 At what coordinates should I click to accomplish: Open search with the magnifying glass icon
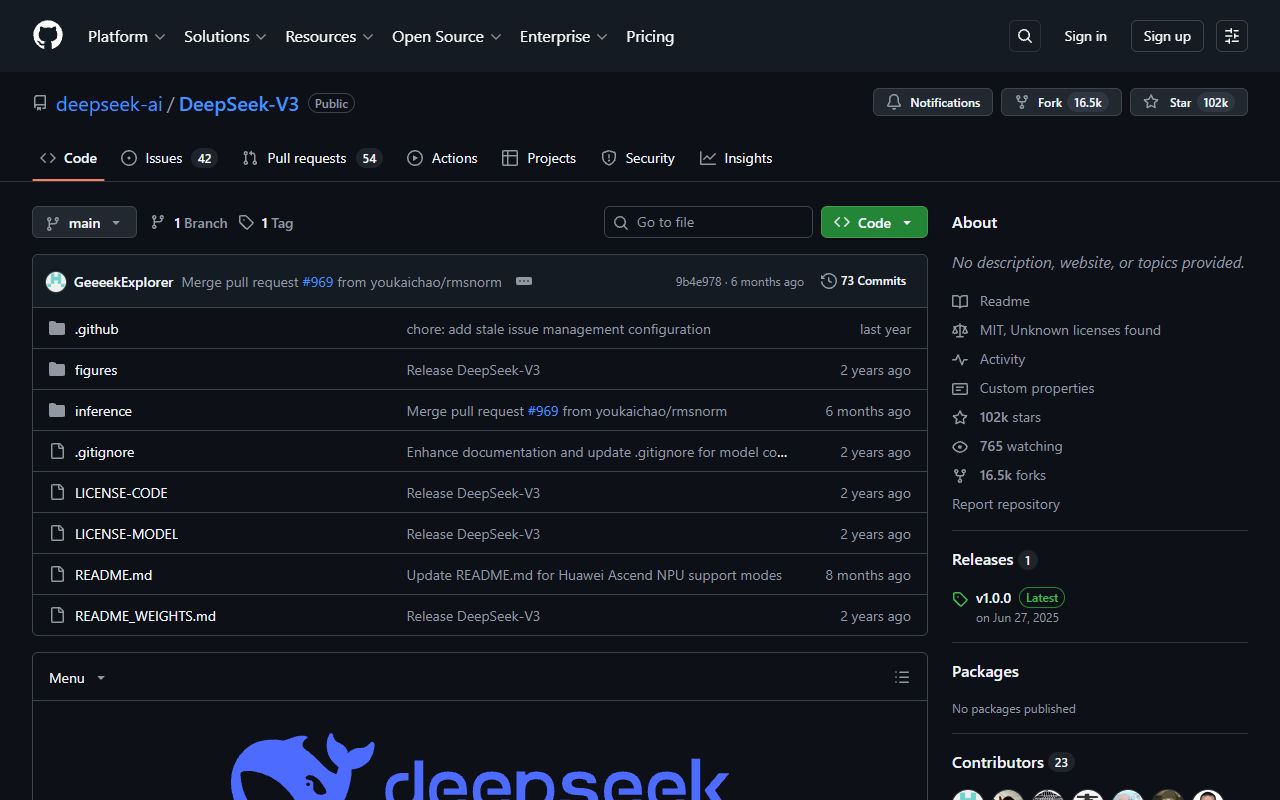point(1024,36)
